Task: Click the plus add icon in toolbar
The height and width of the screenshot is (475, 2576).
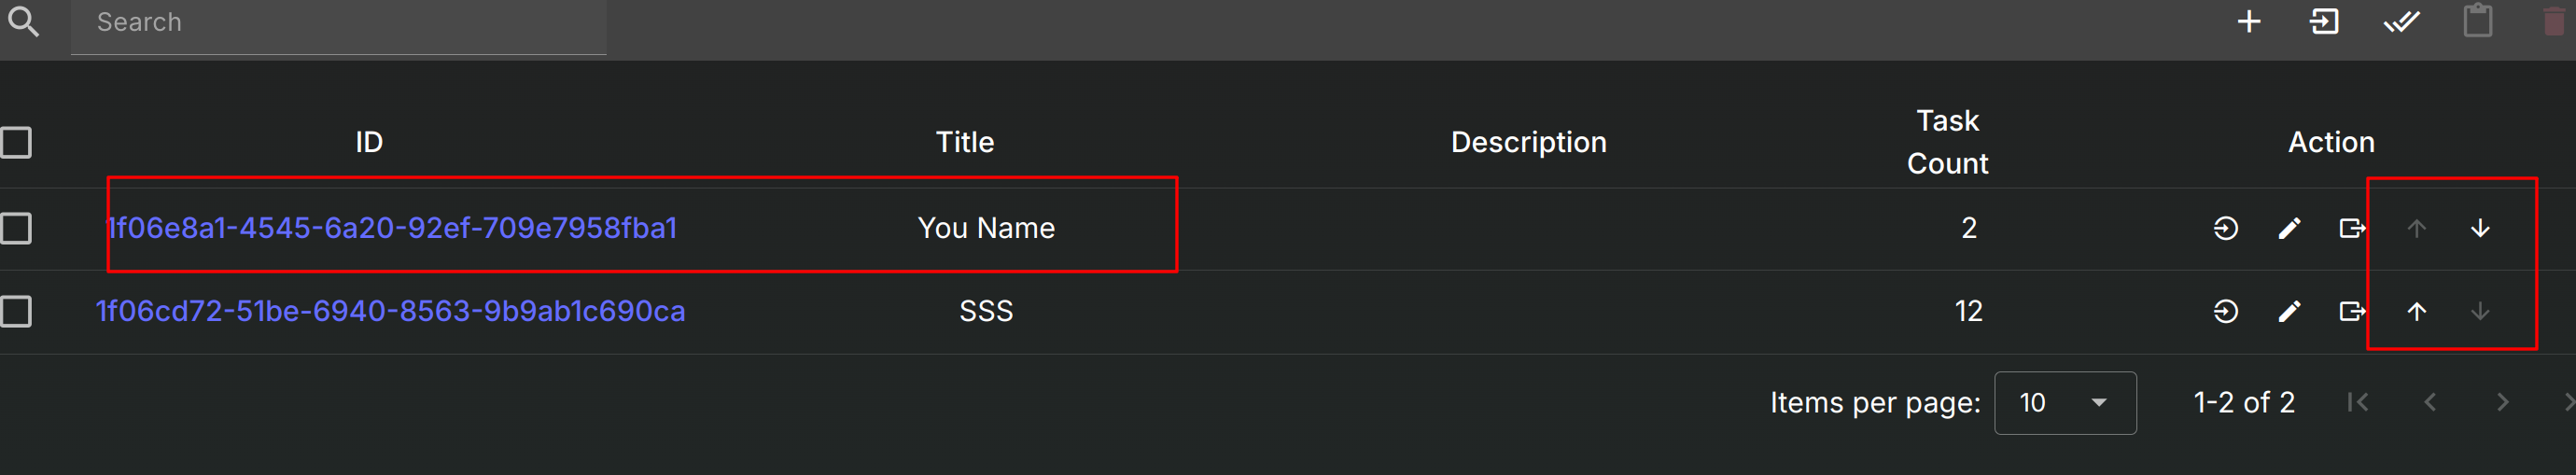Action: (x=2249, y=22)
